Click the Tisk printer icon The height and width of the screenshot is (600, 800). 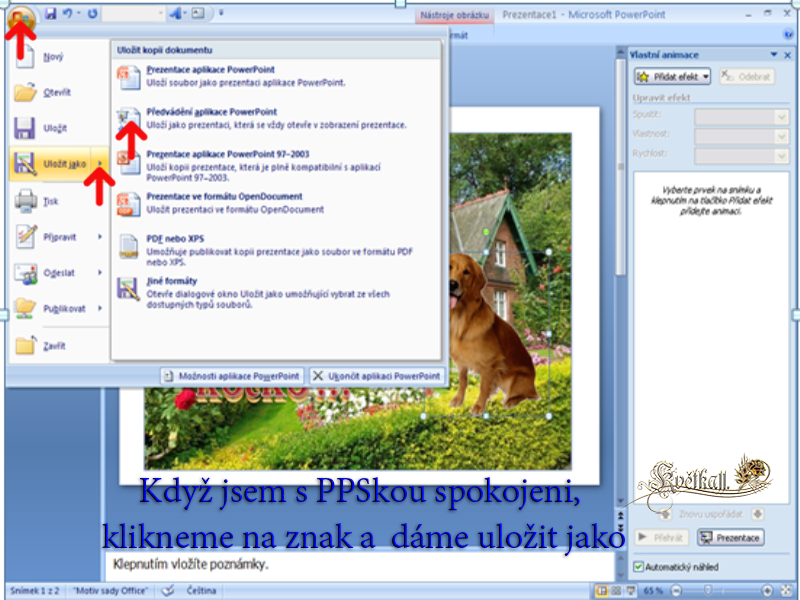[x=26, y=201]
